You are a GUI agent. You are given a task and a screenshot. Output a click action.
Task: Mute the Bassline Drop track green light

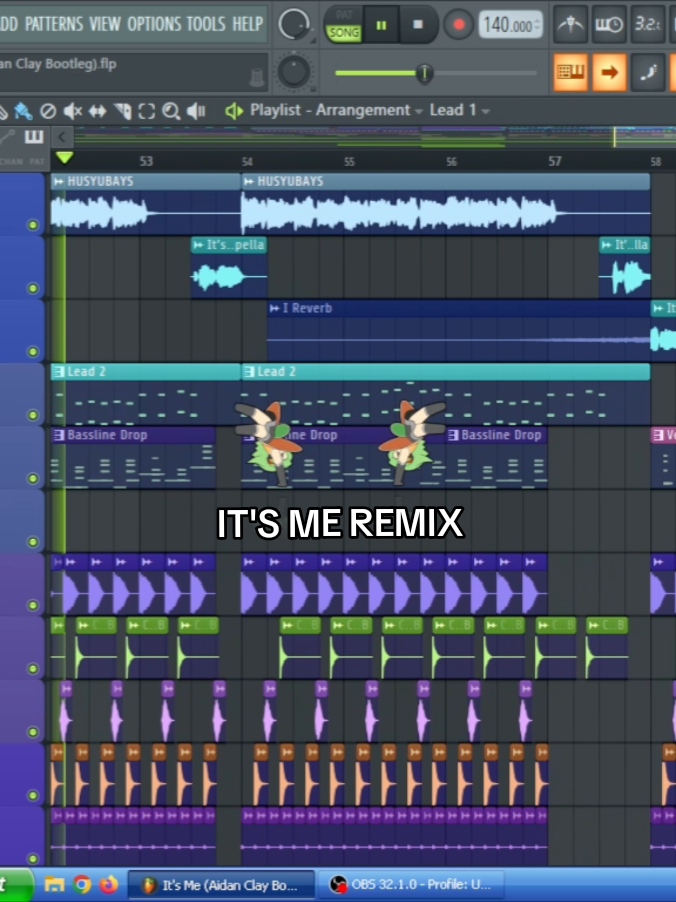[33, 479]
